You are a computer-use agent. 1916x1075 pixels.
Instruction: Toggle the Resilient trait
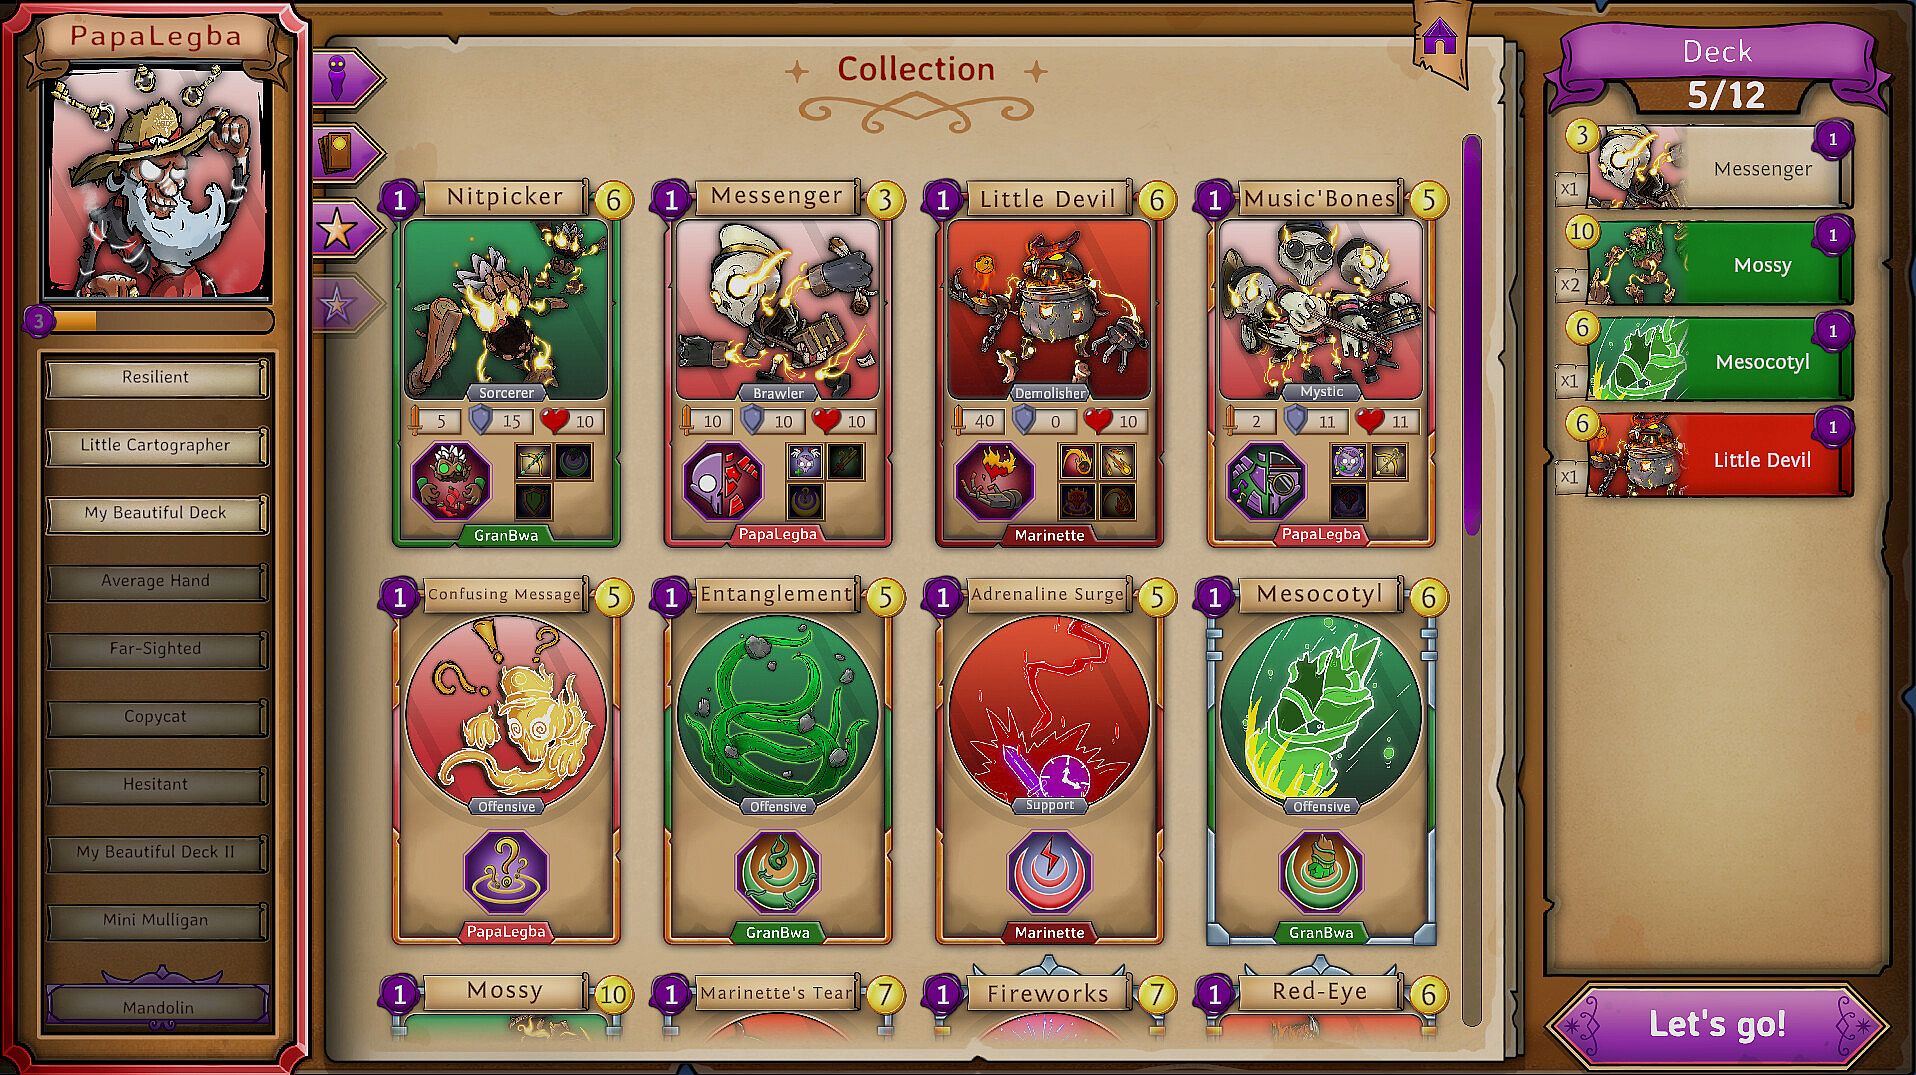click(x=156, y=377)
